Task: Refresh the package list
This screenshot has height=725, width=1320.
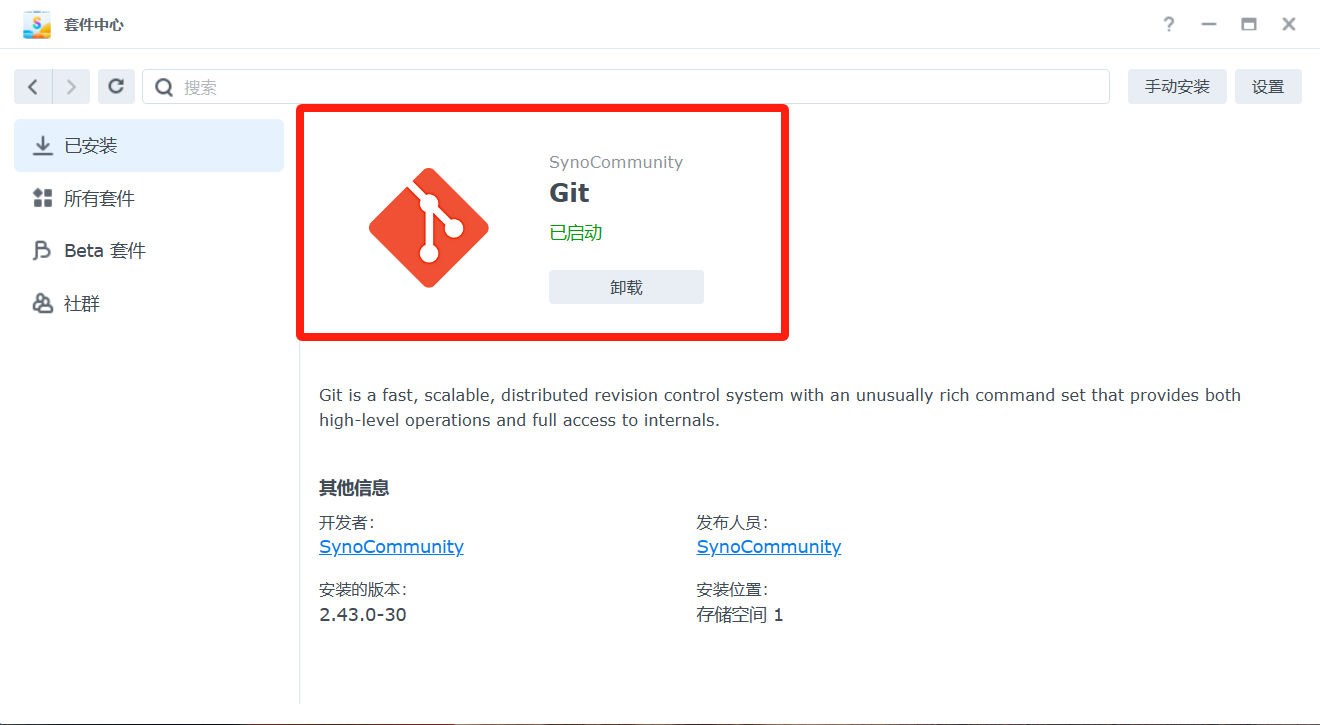Action: 116,87
